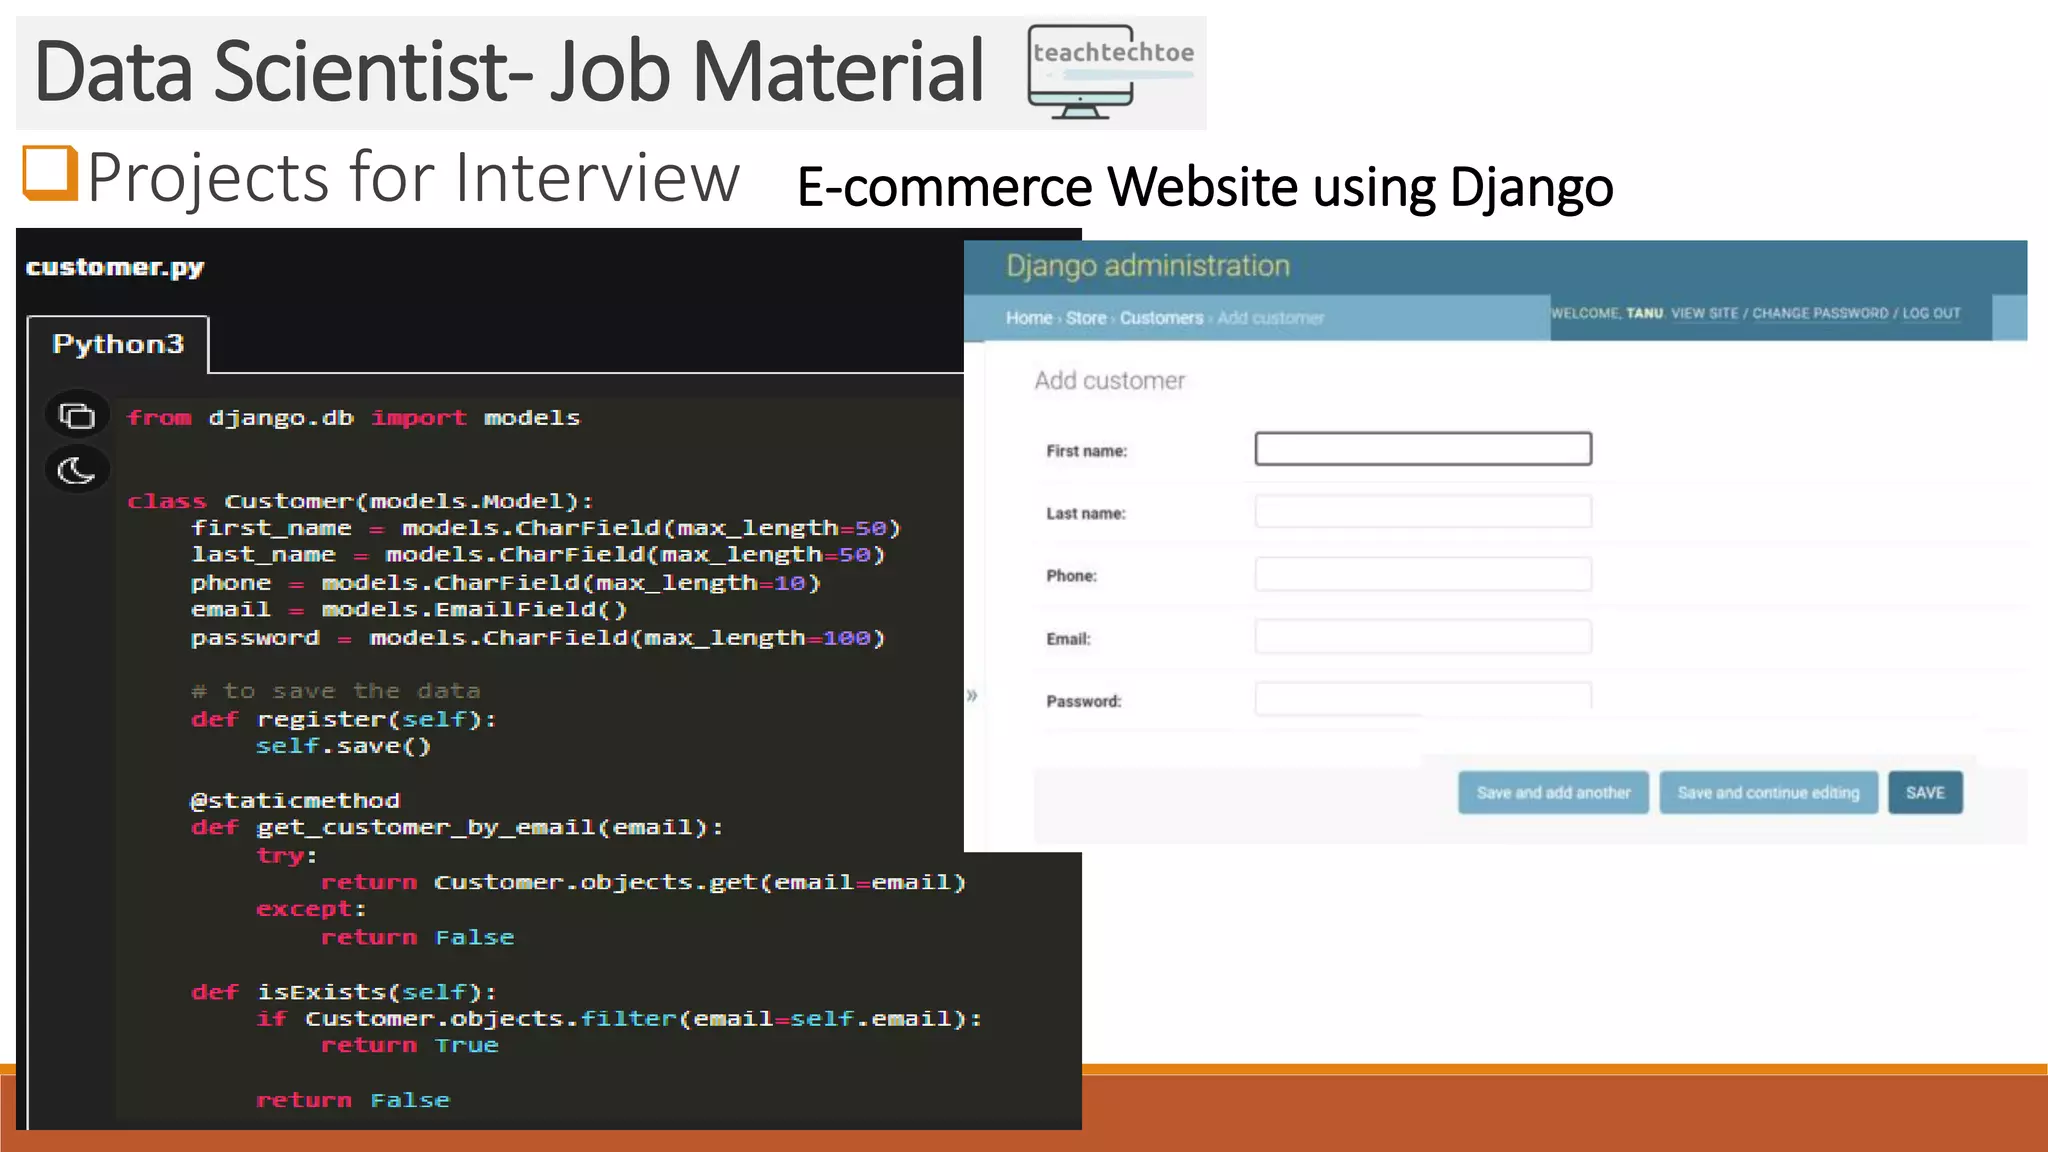The image size is (2048, 1152).
Task: Open the Customers breadcrumb link
Action: (x=1161, y=318)
